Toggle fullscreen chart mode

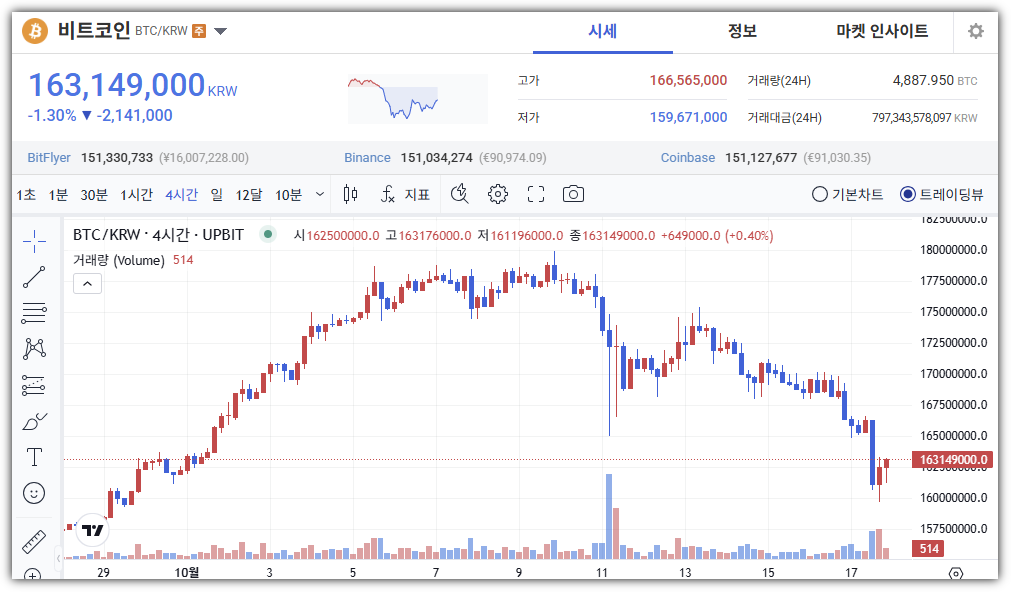tap(535, 194)
